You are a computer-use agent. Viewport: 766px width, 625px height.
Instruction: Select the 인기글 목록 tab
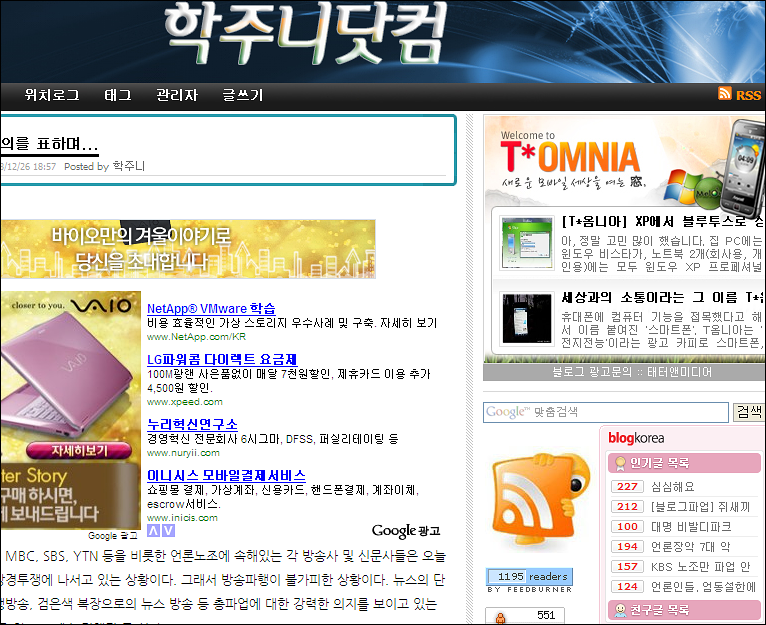coord(684,463)
